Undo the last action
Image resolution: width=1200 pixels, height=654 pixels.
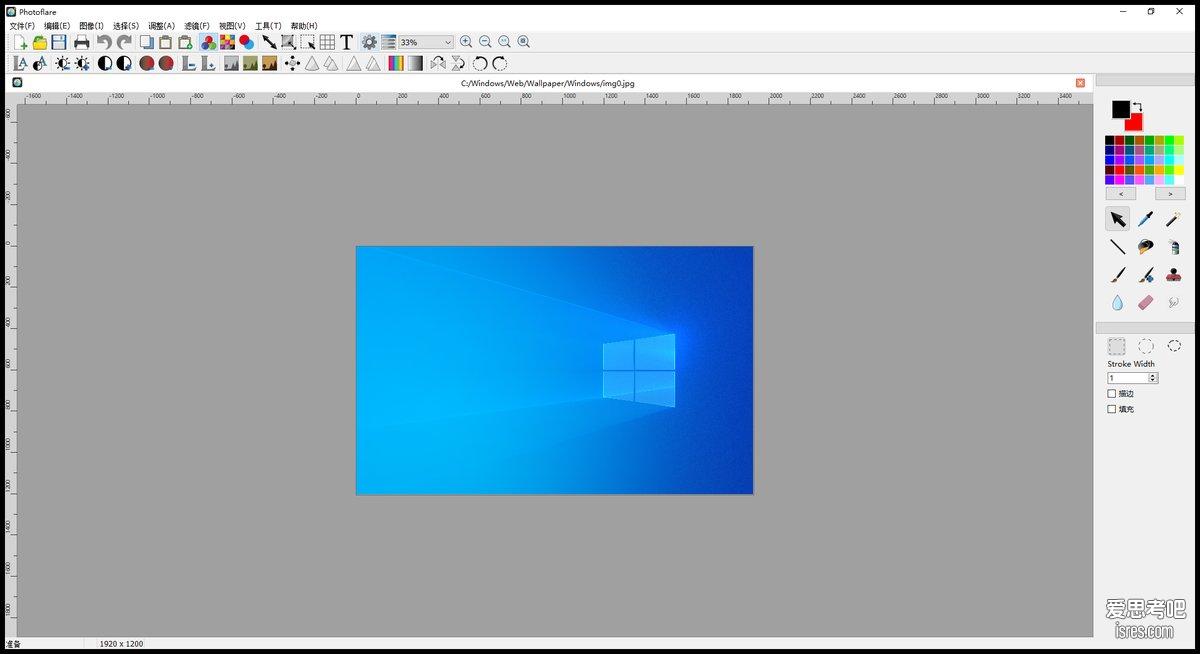coord(104,42)
